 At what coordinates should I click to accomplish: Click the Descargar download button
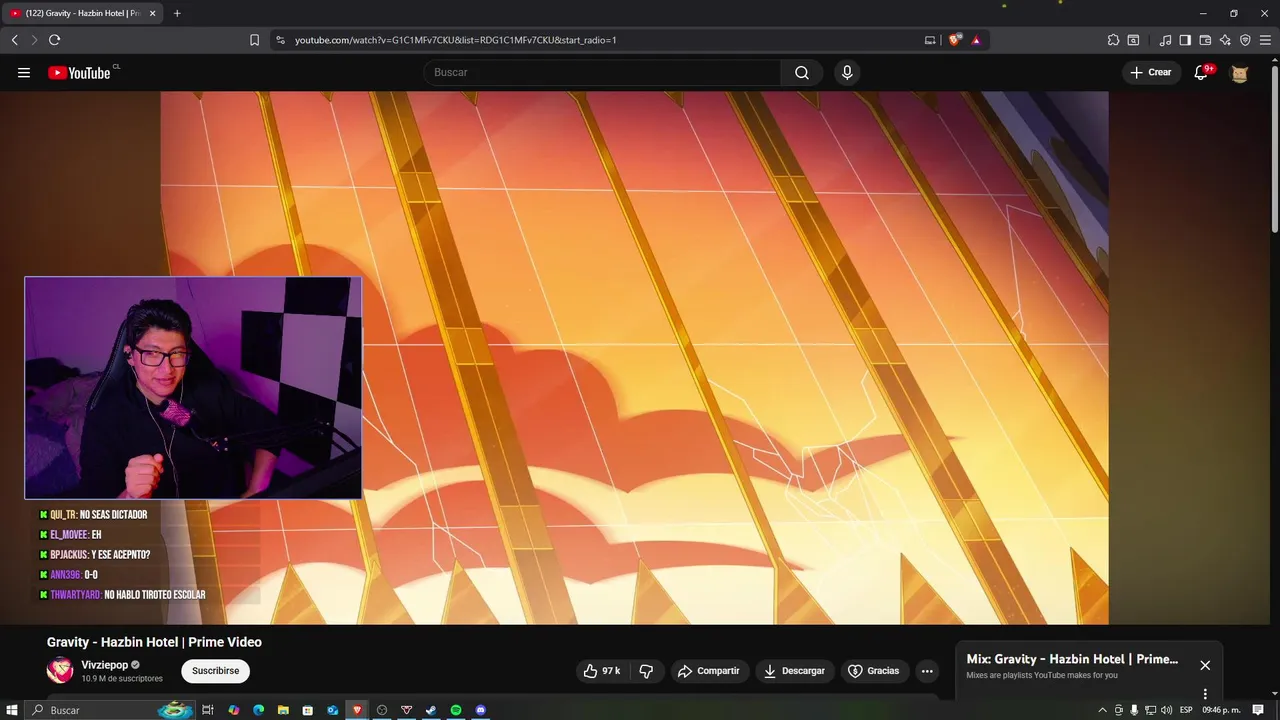click(794, 671)
